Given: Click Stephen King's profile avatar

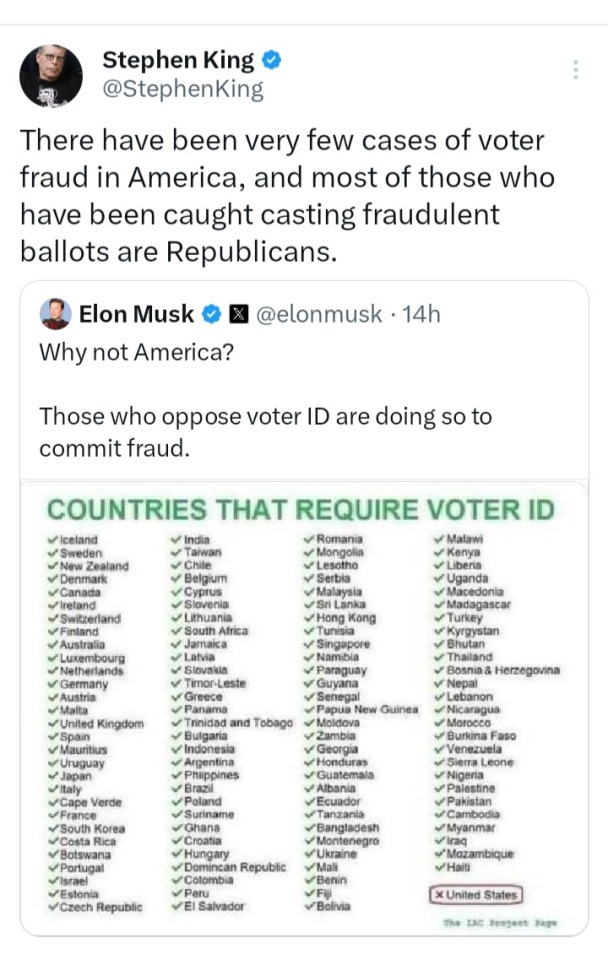Looking at the screenshot, I should [51, 76].
